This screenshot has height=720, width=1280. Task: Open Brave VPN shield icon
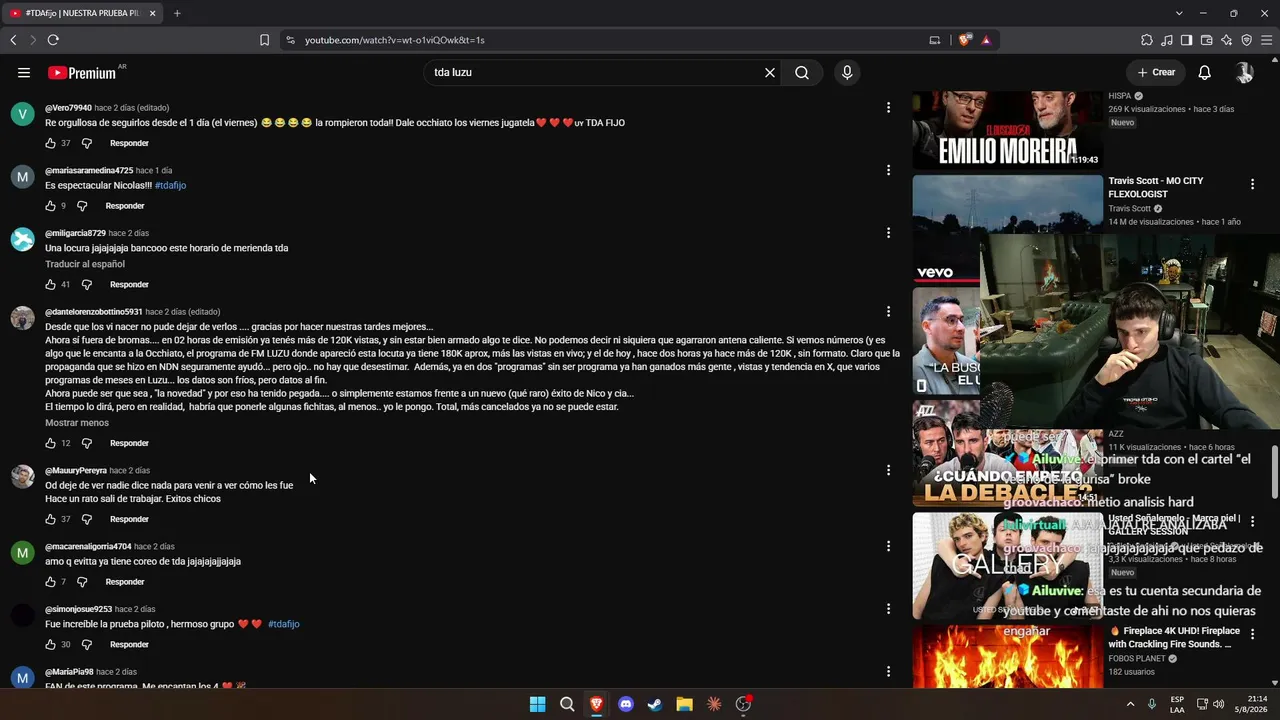(1247, 40)
